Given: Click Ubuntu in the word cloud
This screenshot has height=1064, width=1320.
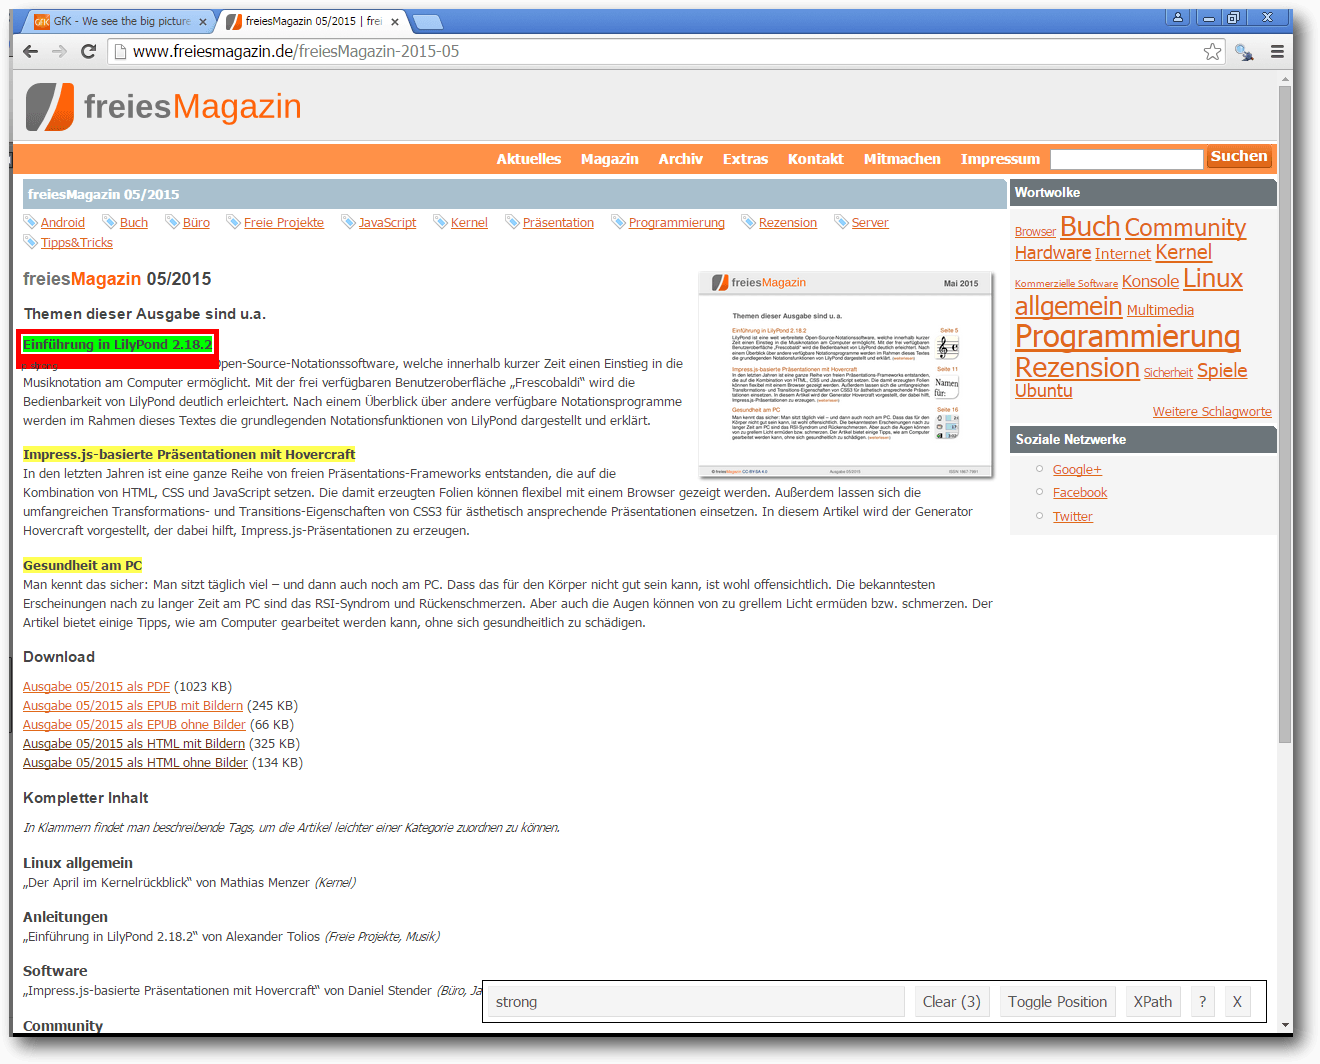Looking at the screenshot, I should [x=1044, y=391].
